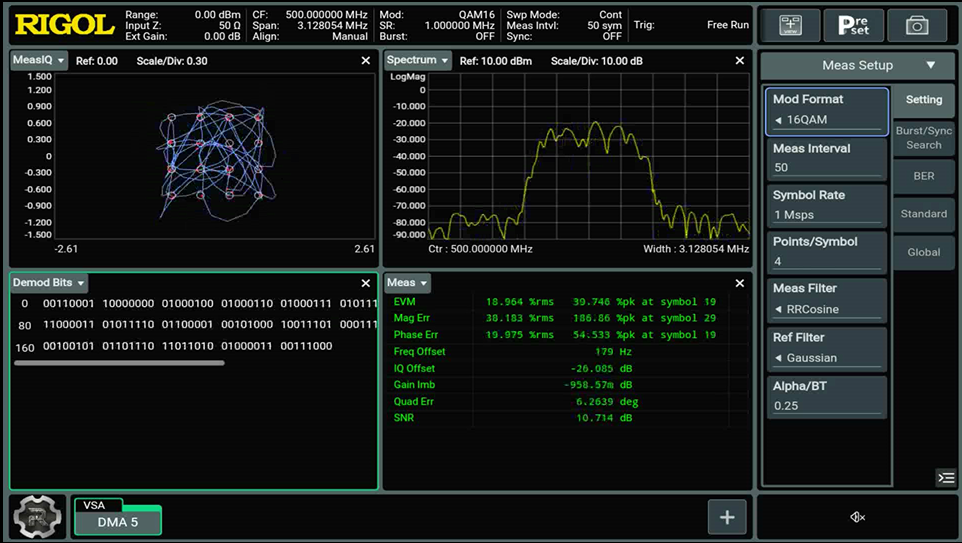Open system settings gear icon
The image size is (962, 543).
(x=37, y=517)
